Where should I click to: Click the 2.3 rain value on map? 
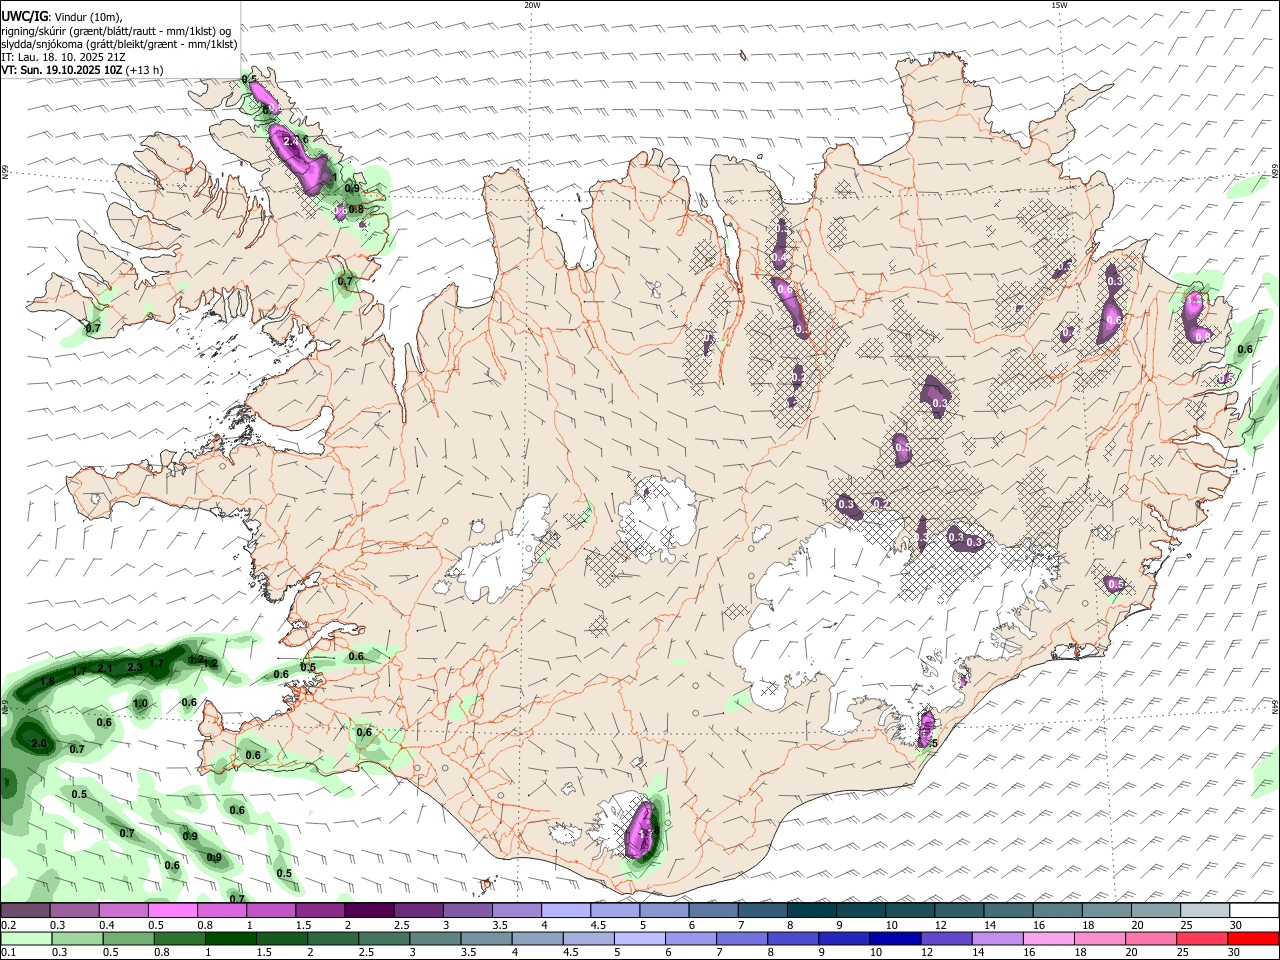pos(135,666)
